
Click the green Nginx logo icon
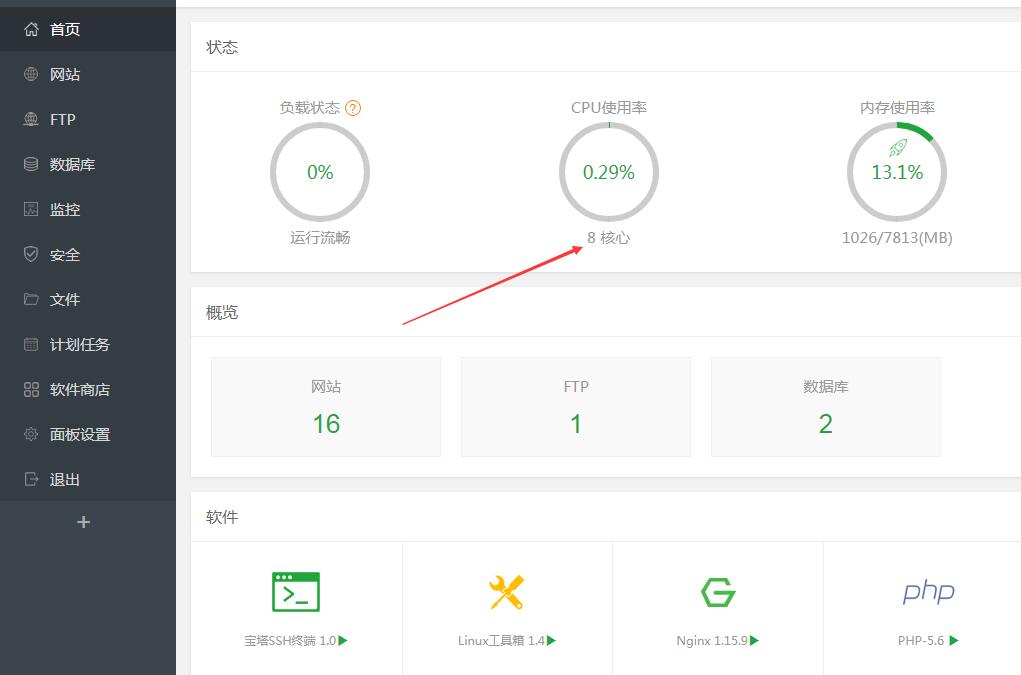[718, 592]
